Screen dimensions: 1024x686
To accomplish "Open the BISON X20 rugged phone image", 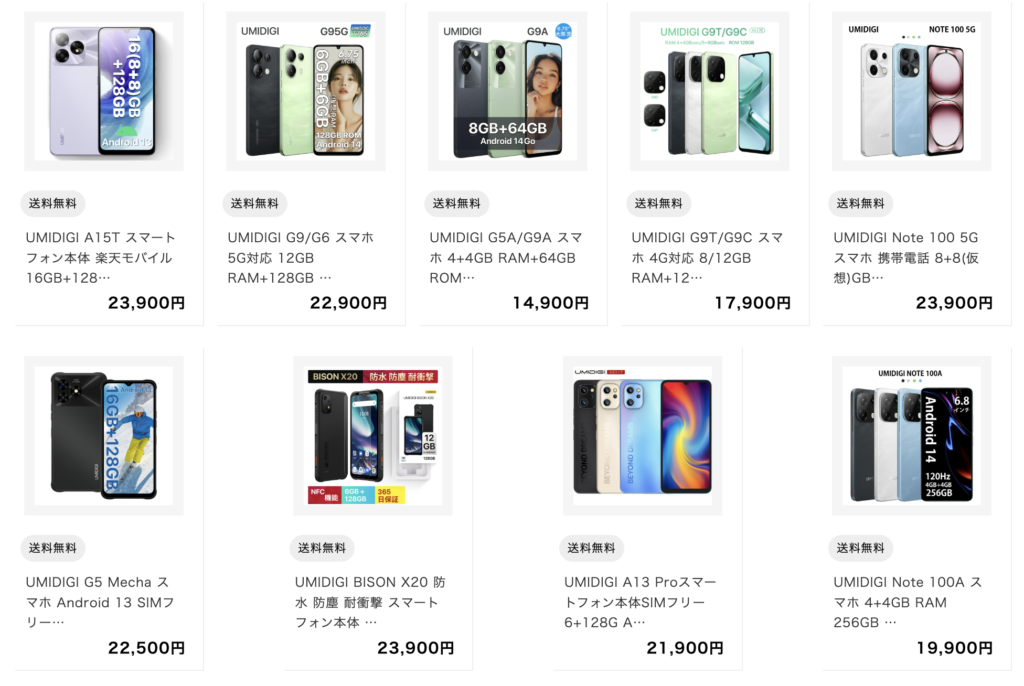I will pyautogui.click(x=373, y=436).
